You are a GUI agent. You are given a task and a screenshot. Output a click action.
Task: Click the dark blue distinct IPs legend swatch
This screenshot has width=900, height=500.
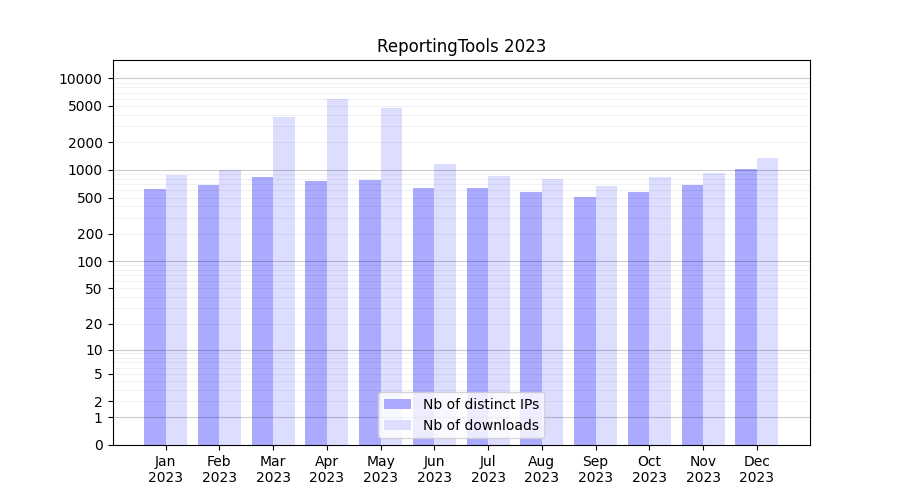tap(397, 404)
